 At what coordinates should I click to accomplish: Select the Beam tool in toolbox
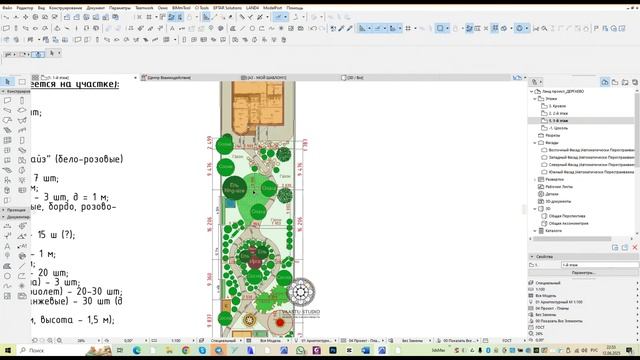[7, 110]
